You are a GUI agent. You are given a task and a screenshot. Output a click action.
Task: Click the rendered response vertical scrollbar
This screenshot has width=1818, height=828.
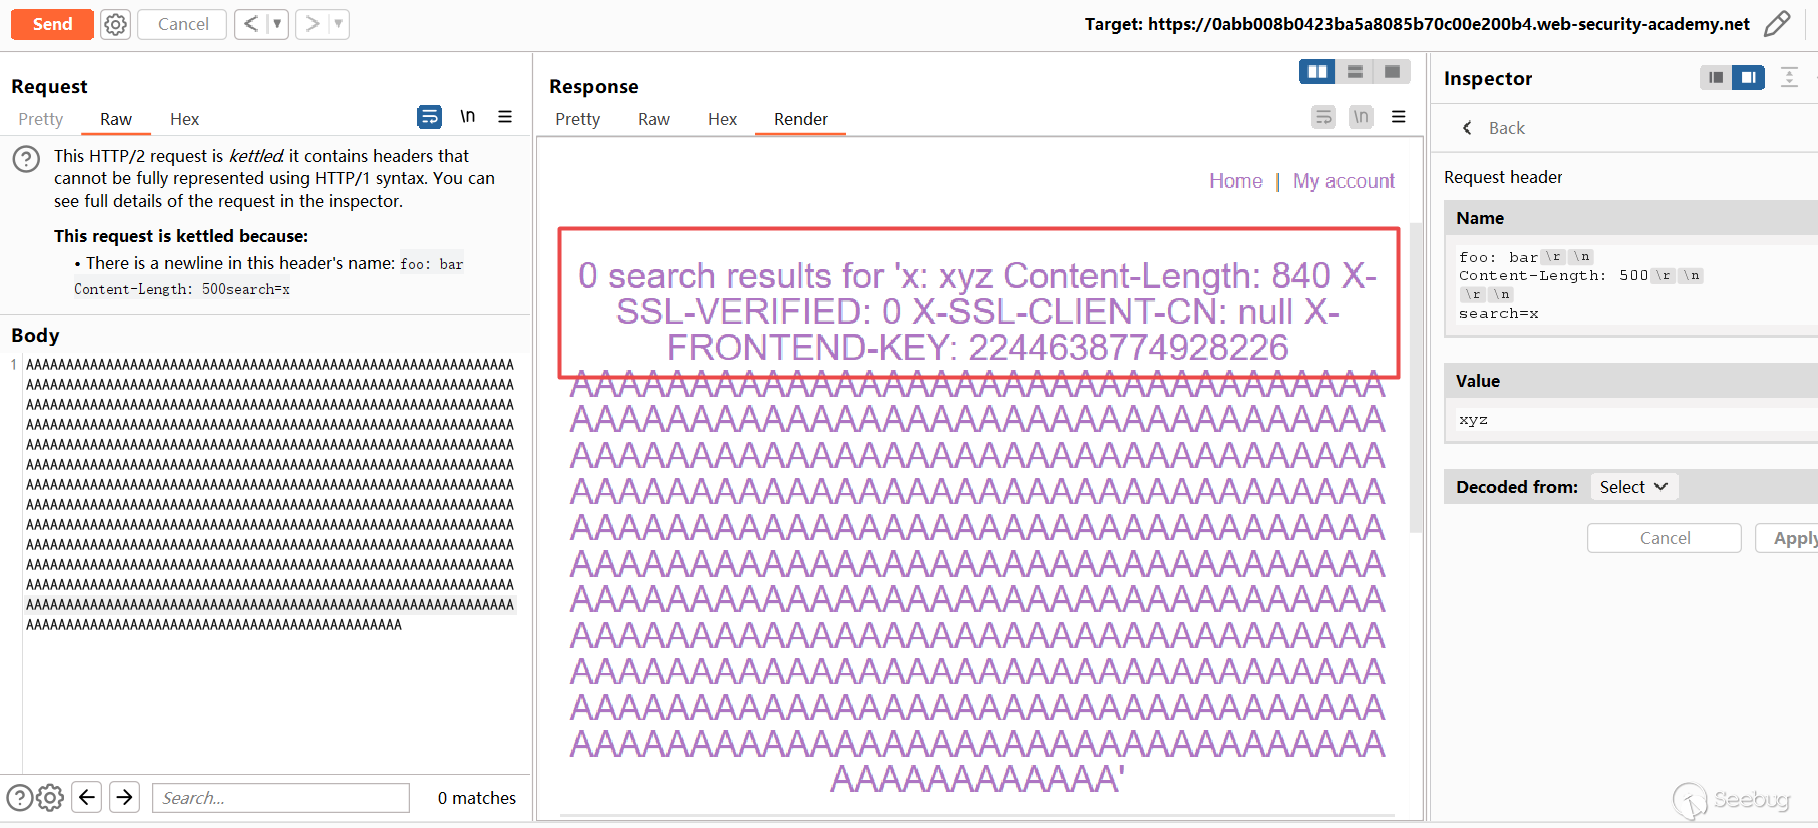pos(1415,378)
